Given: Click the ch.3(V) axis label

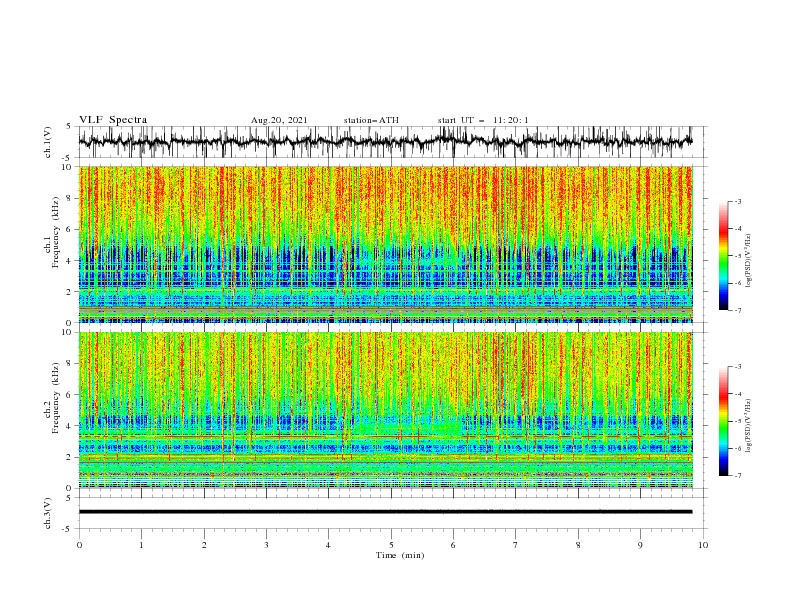Looking at the screenshot, I should [48, 513].
